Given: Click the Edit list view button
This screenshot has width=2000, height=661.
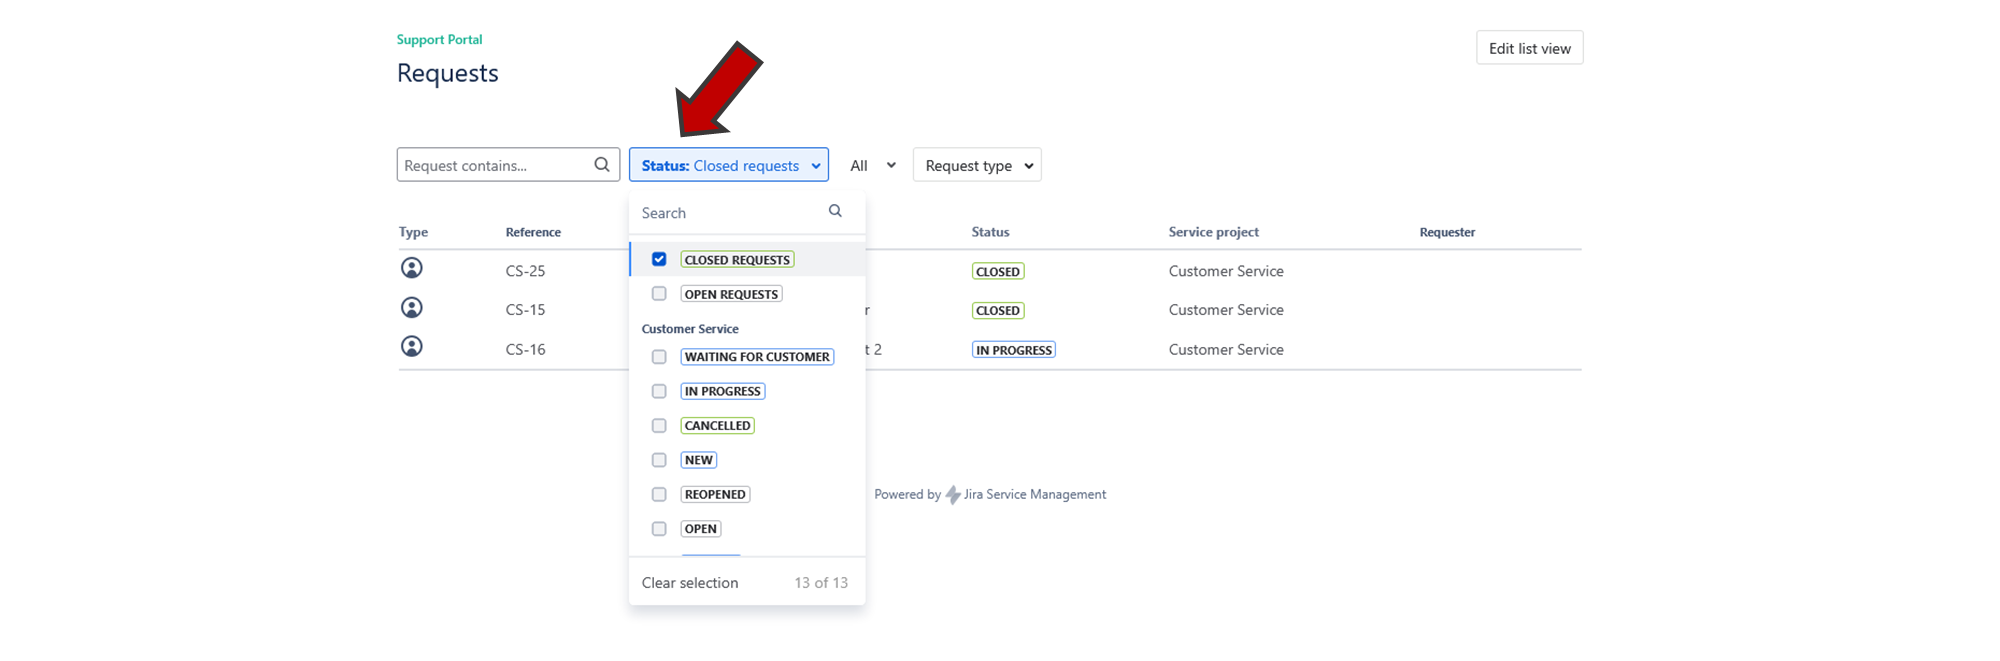Looking at the screenshot, I should tap(1529, 48).
